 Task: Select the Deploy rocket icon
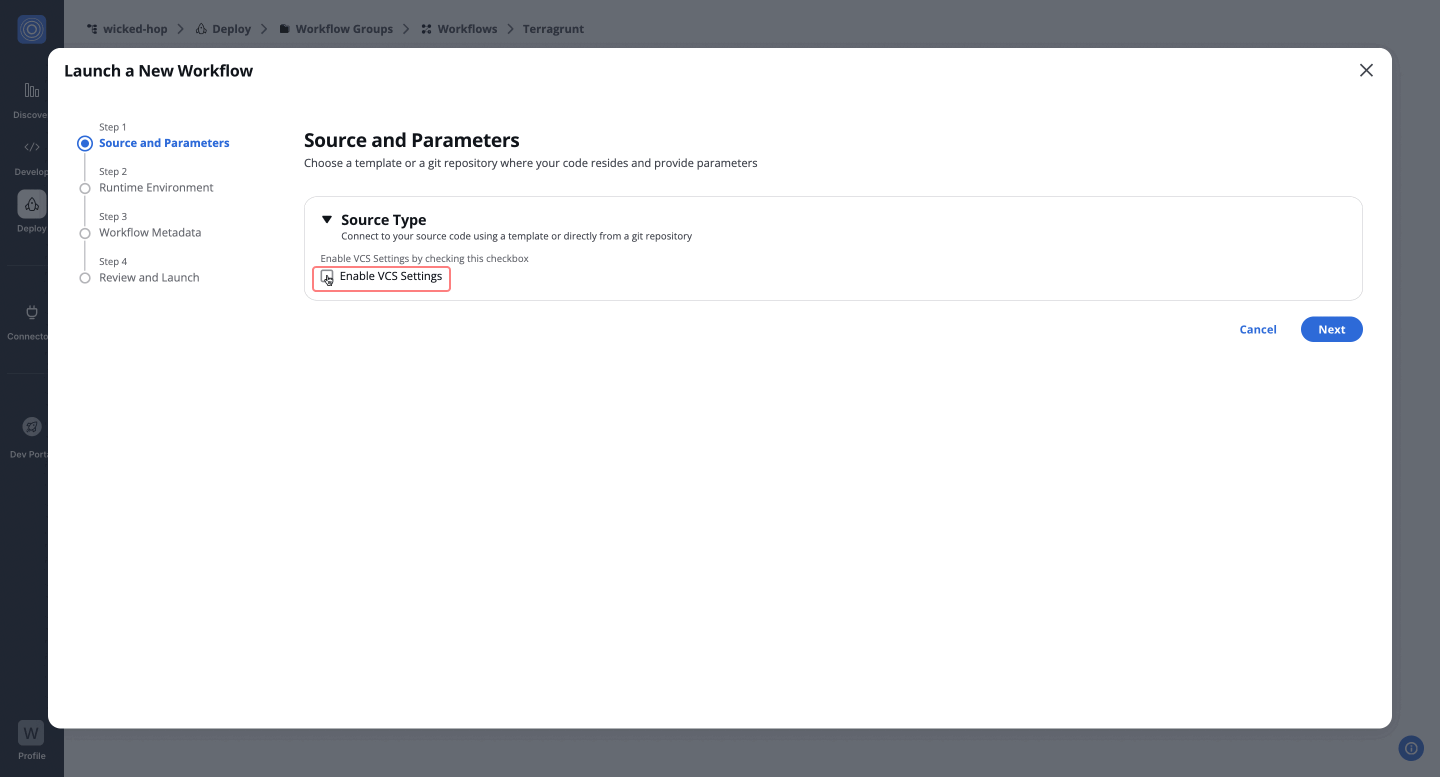click(x=31, y=204)
